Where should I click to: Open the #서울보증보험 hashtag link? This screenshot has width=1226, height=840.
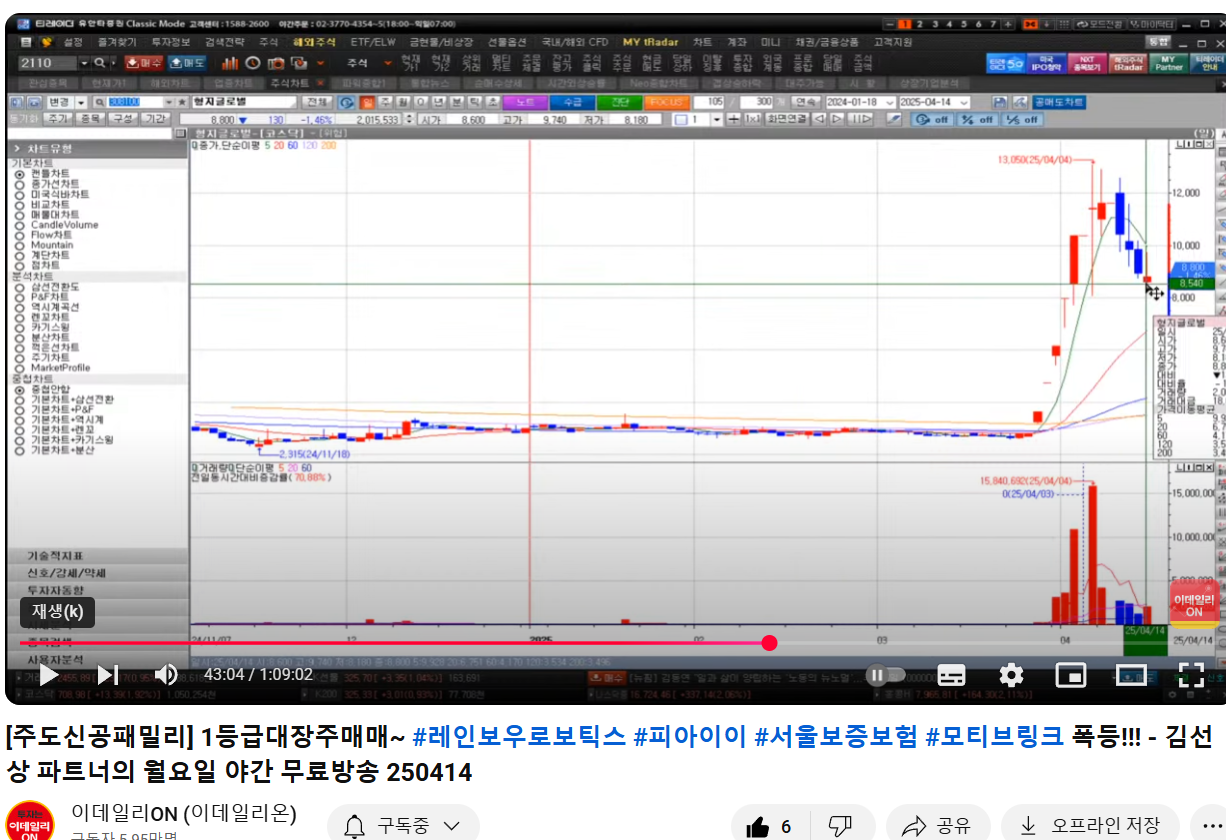835,738
